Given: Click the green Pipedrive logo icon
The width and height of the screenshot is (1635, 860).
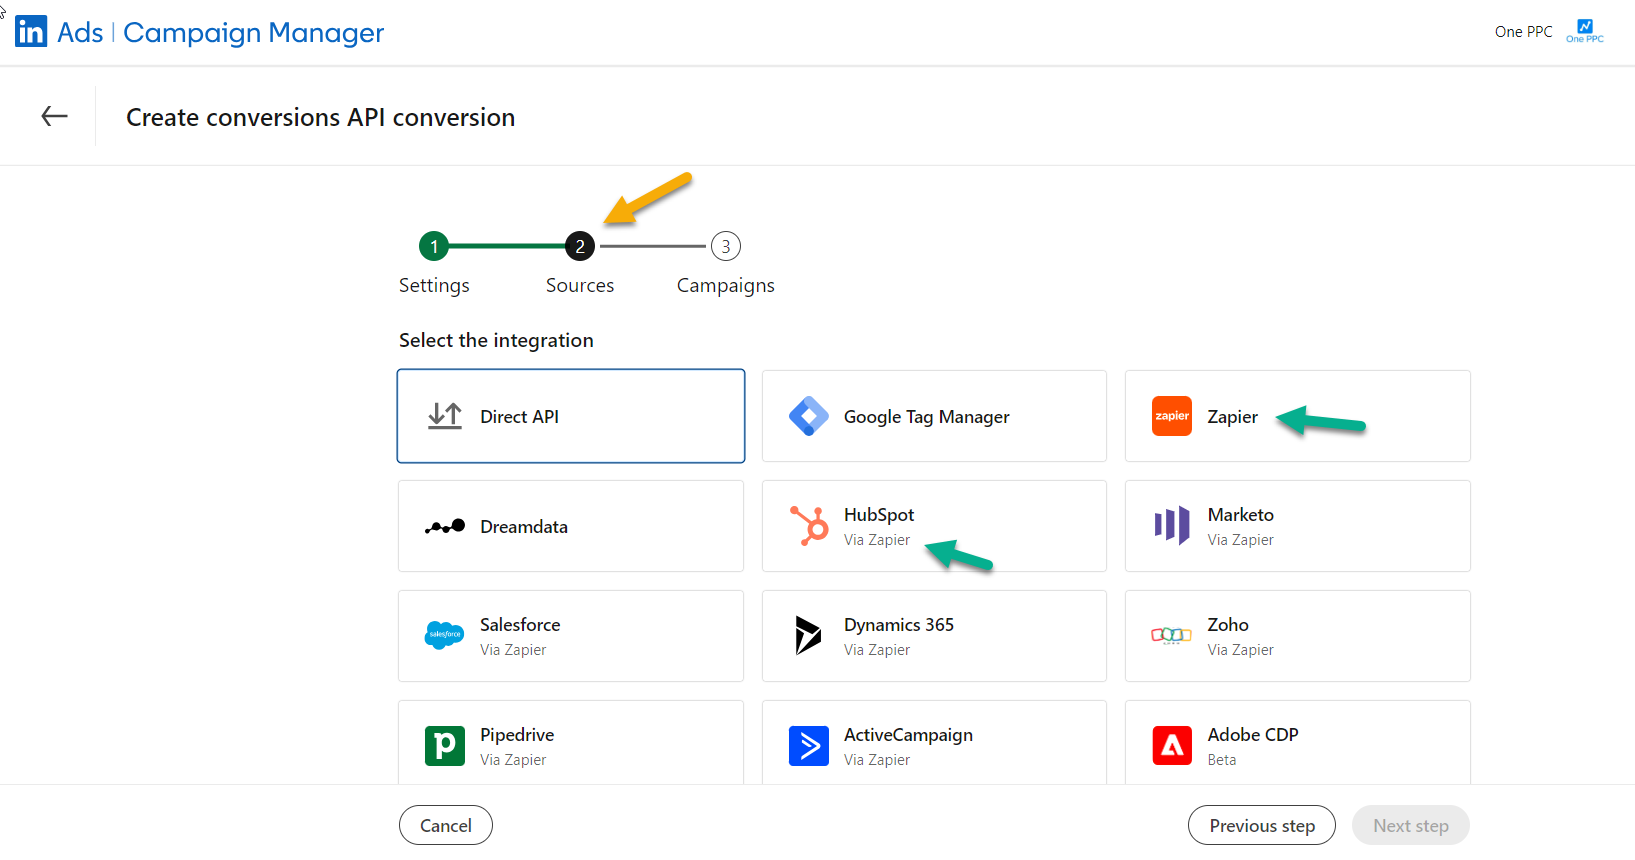Looking at the screenshot, I should [445, 745].
